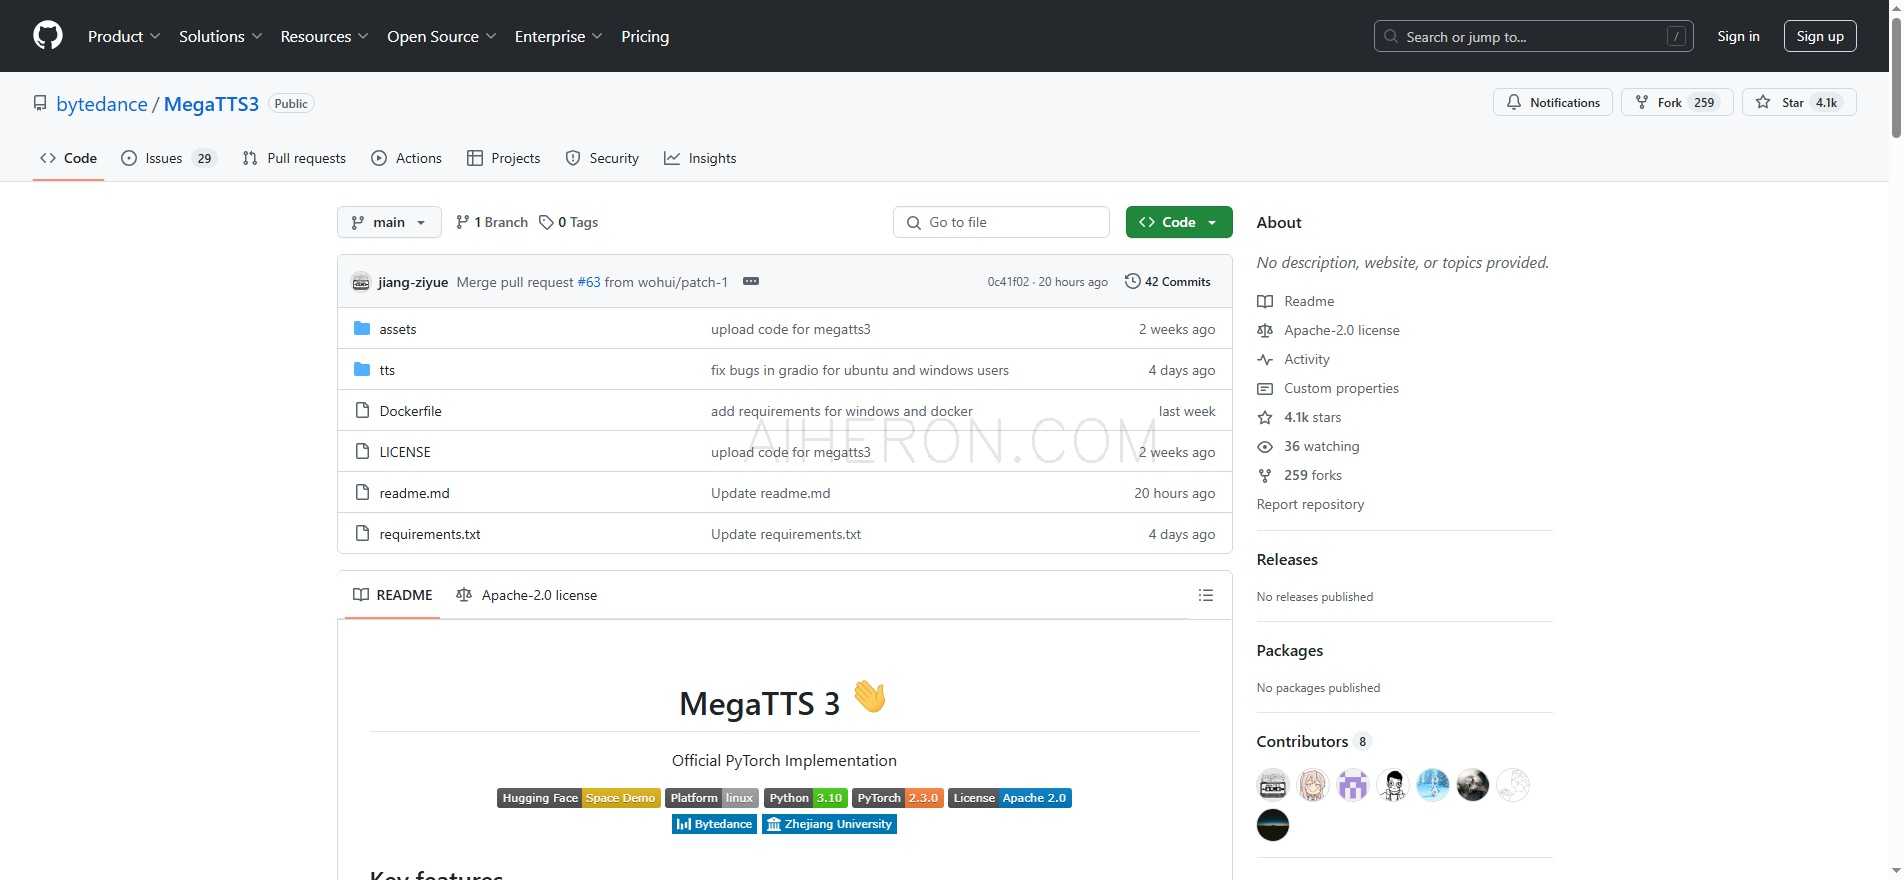Focus the Search or jump to field
Viewport: 1904px width, 880px height.
[x=1533, y=36]
